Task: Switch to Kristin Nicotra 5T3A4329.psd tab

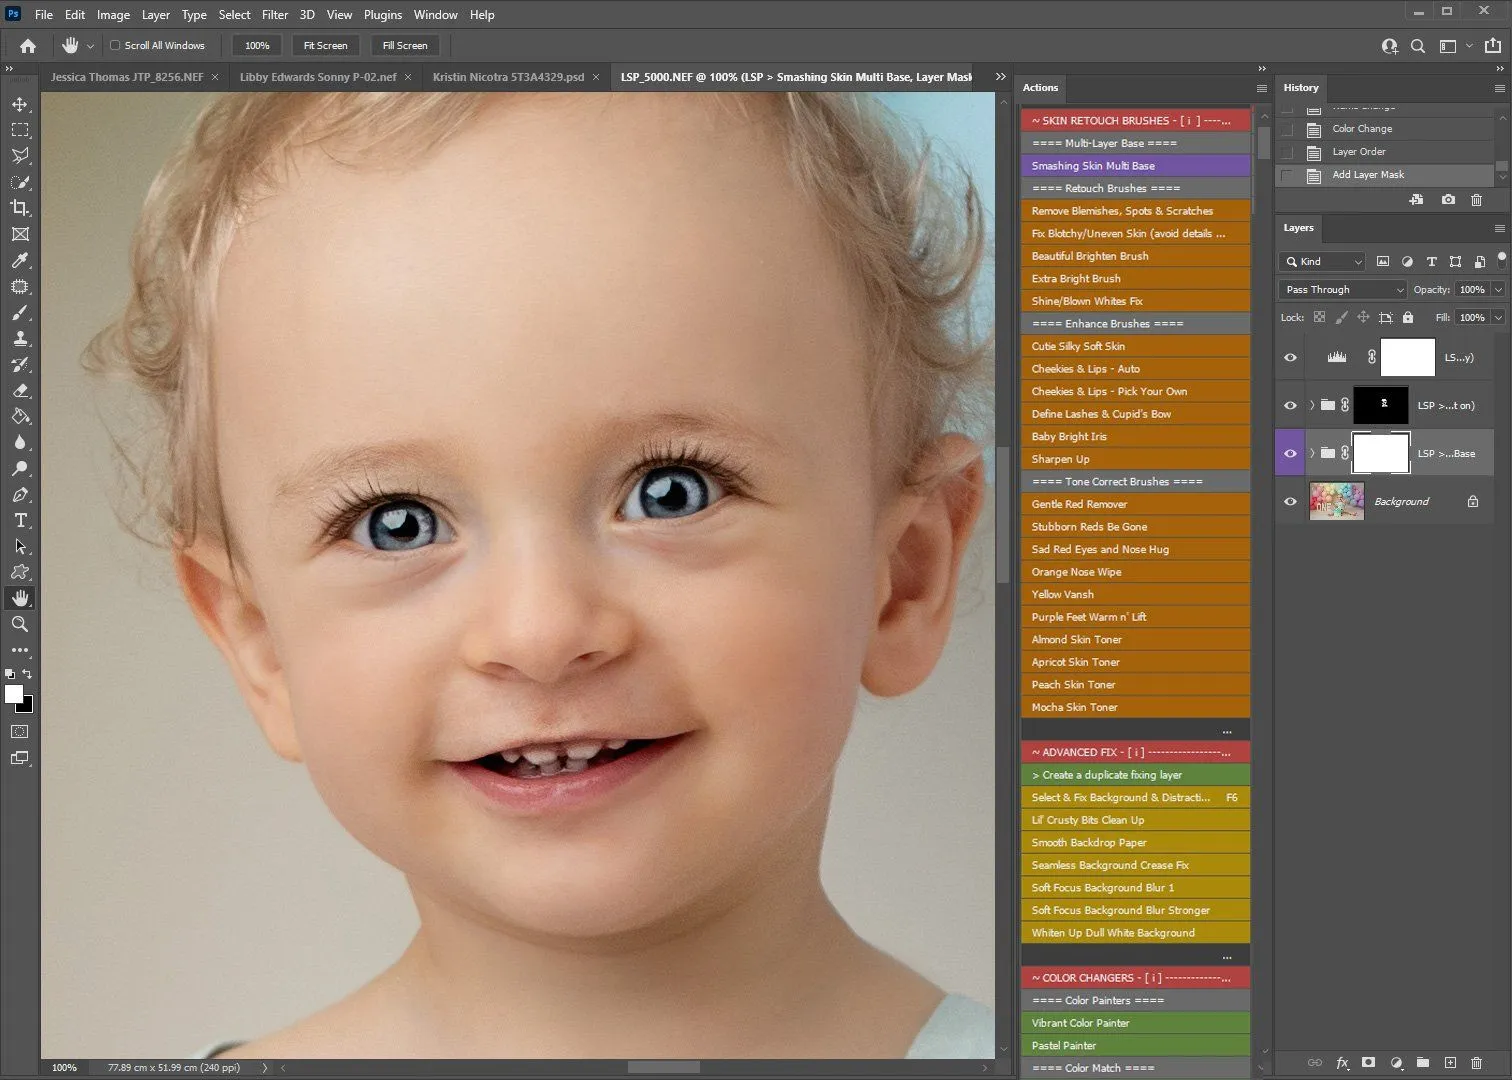Action: pyautogui.click(x=508, y=77)
